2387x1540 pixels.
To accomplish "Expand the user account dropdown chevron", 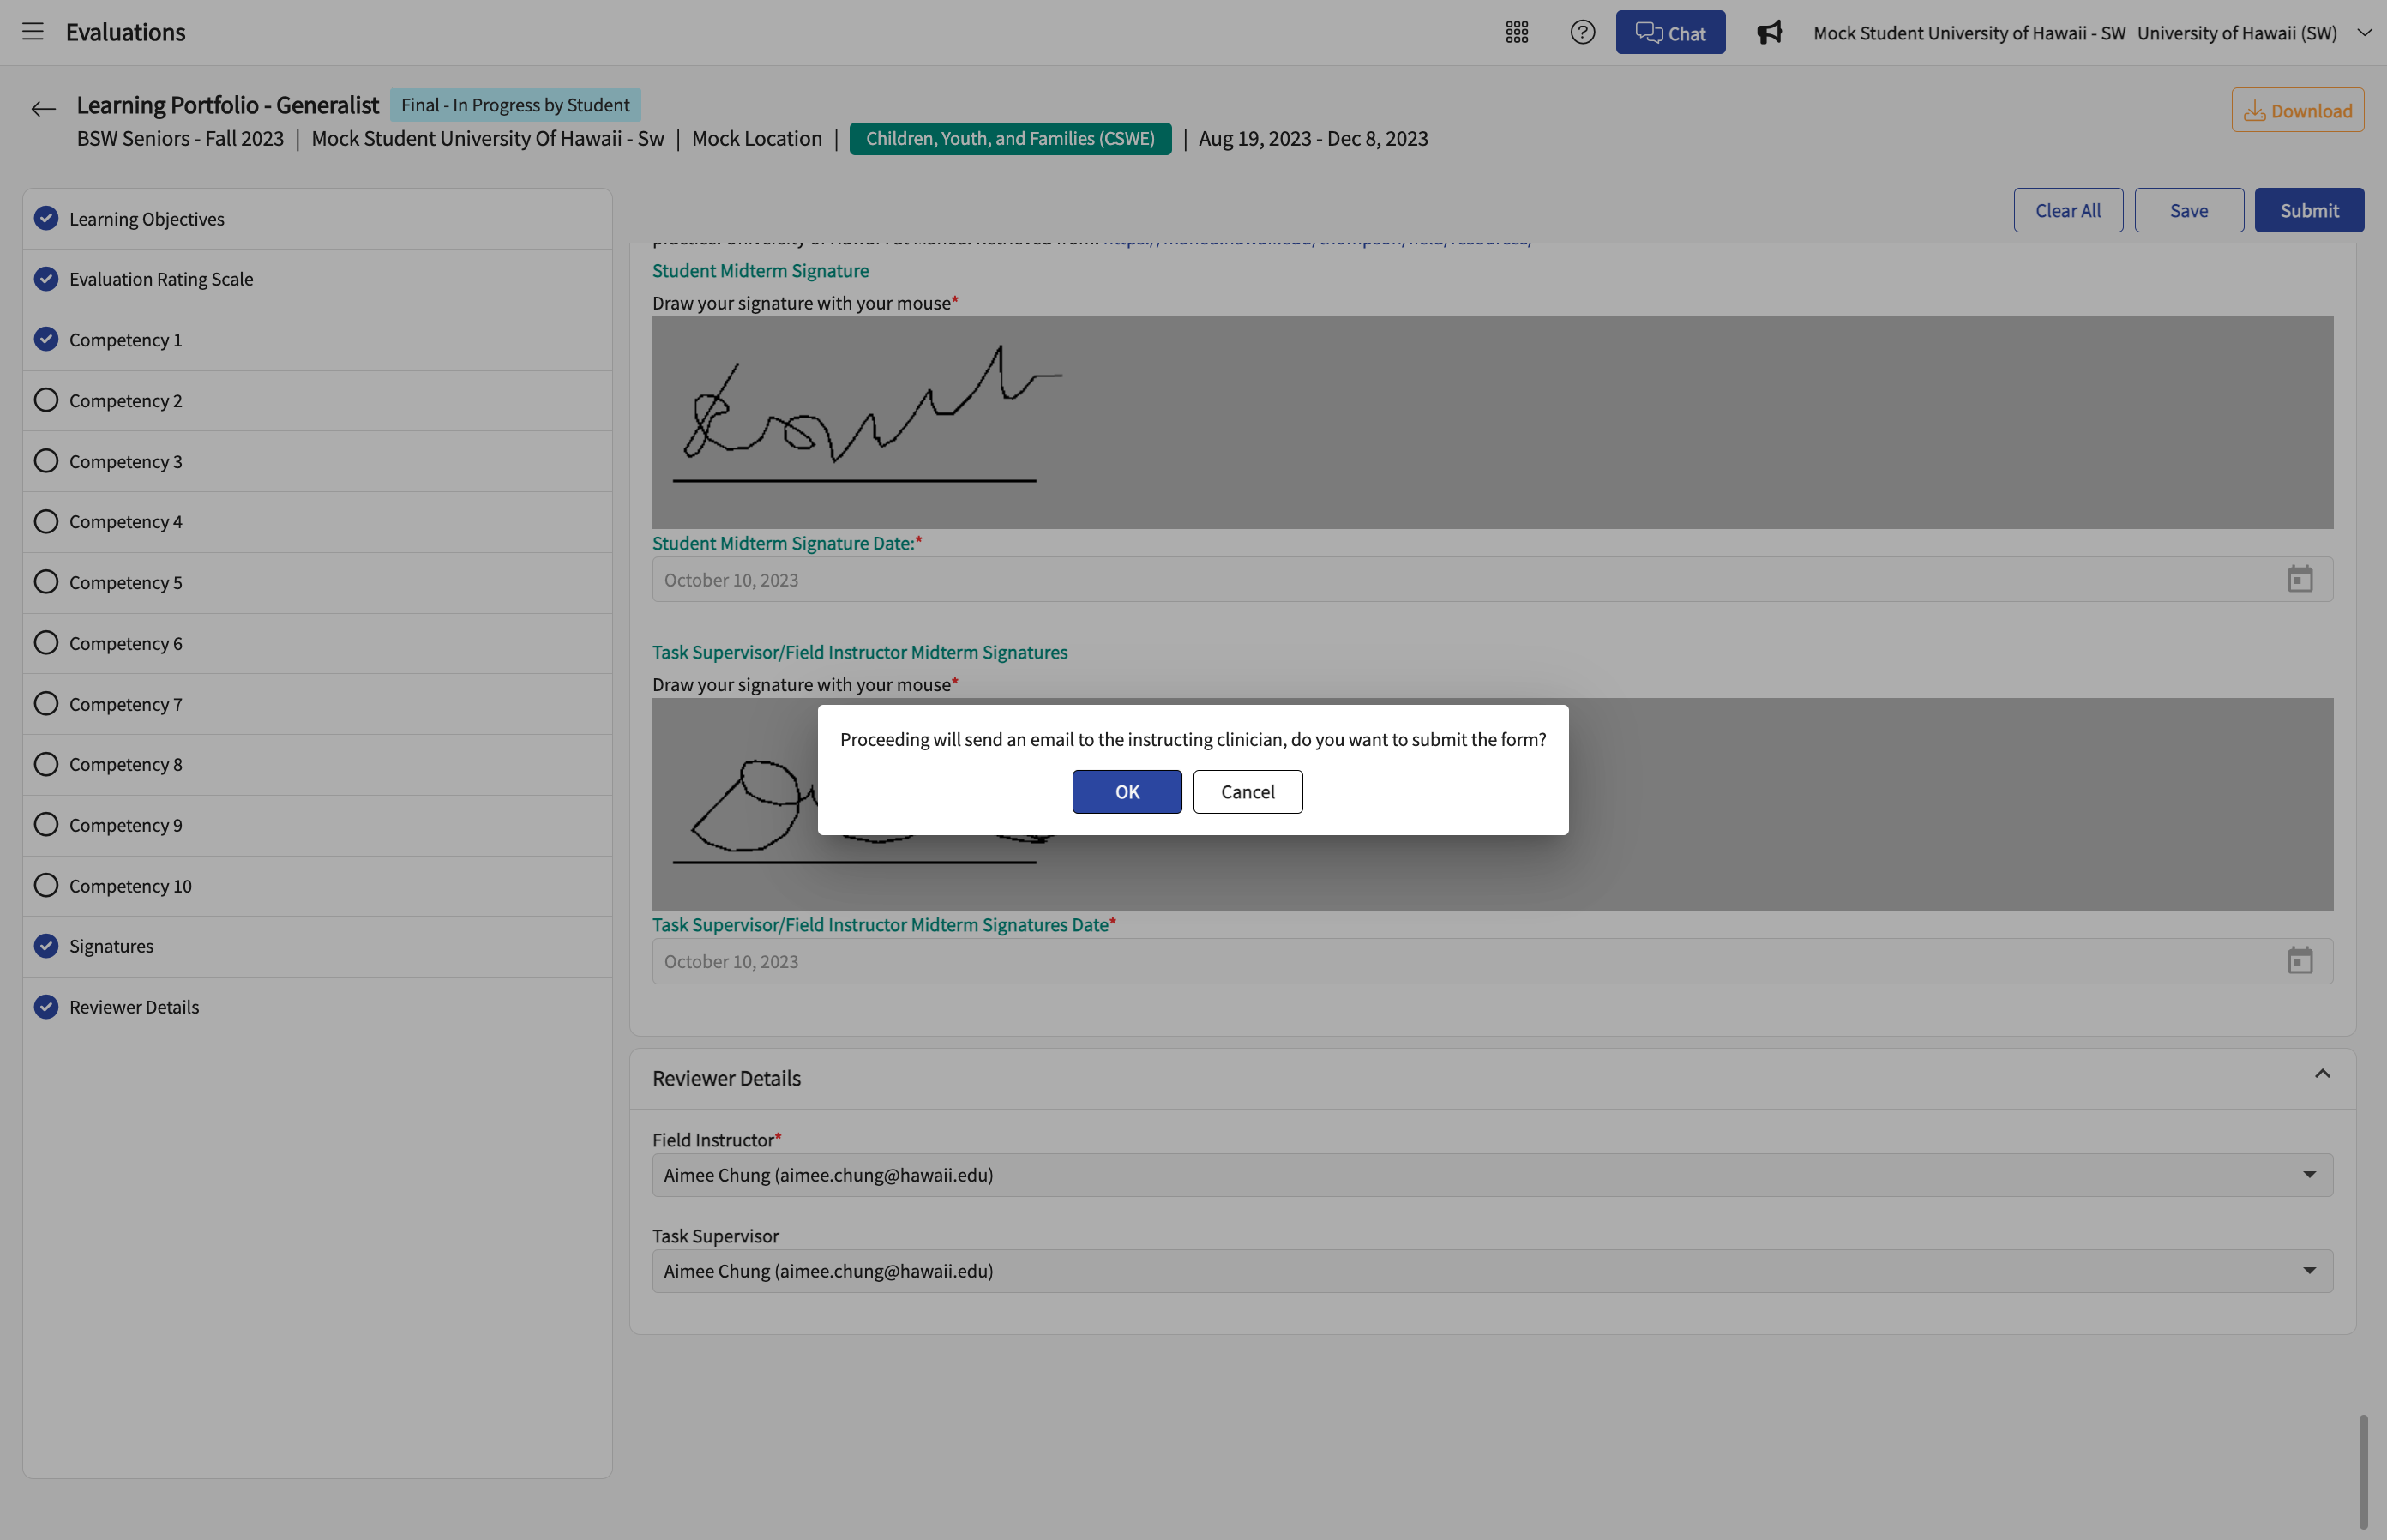I will (2364, 32).
